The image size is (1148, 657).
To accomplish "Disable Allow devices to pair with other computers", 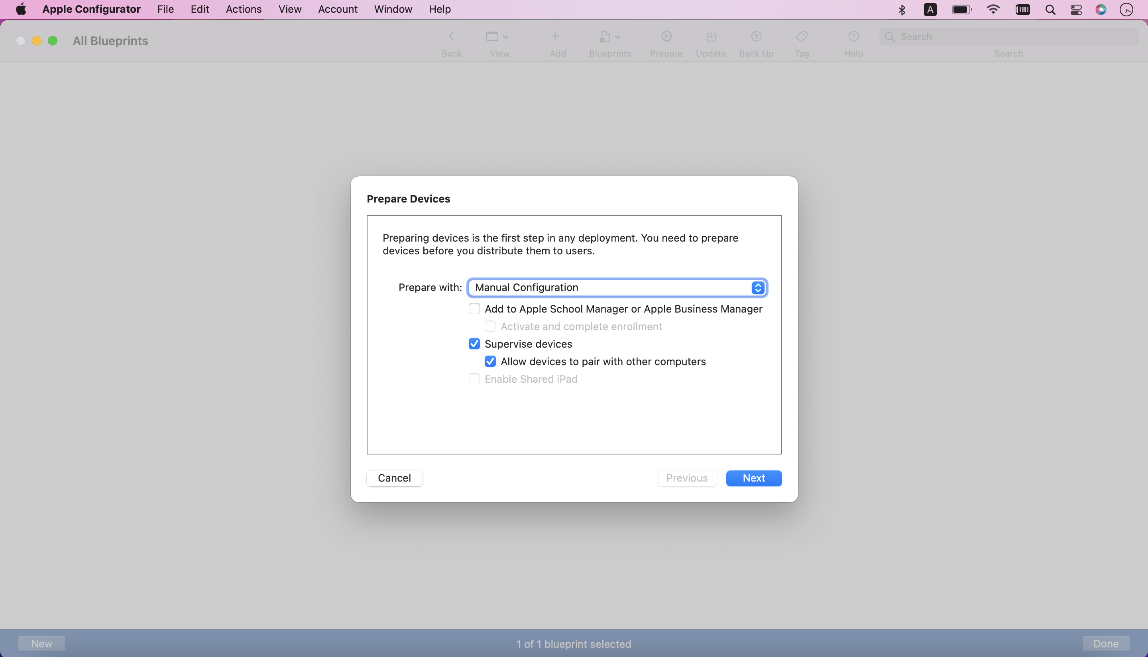I will coord(490,362).
